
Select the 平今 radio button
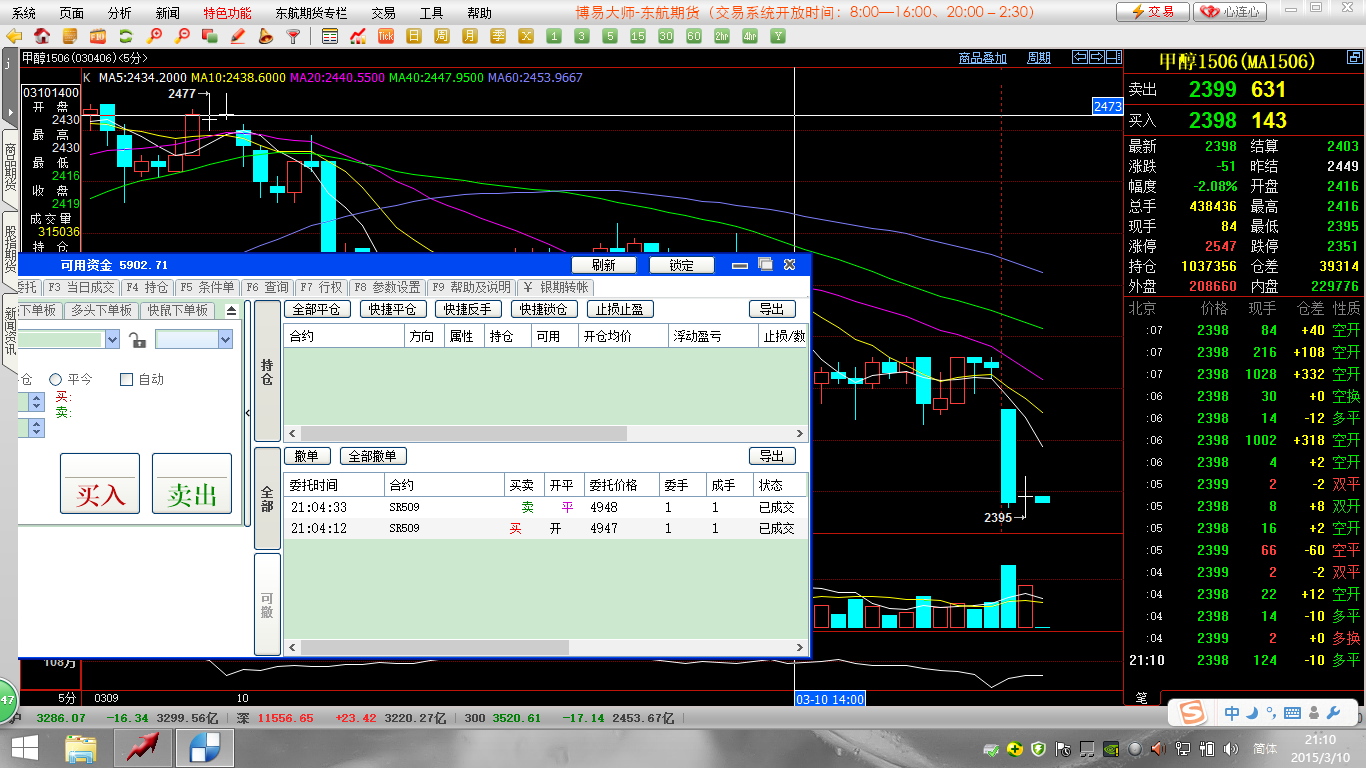point(56,379)
